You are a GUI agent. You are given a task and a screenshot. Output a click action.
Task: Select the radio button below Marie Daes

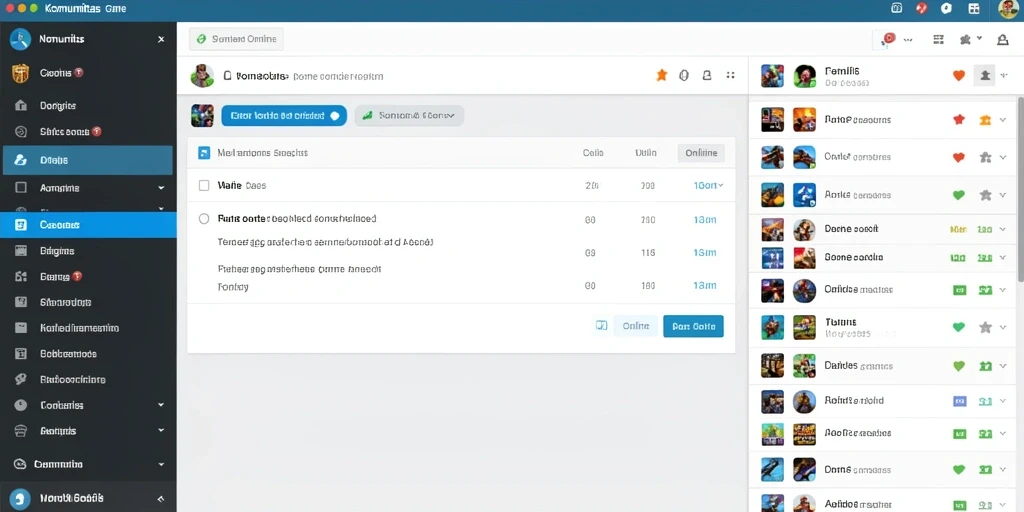(204, 219)
